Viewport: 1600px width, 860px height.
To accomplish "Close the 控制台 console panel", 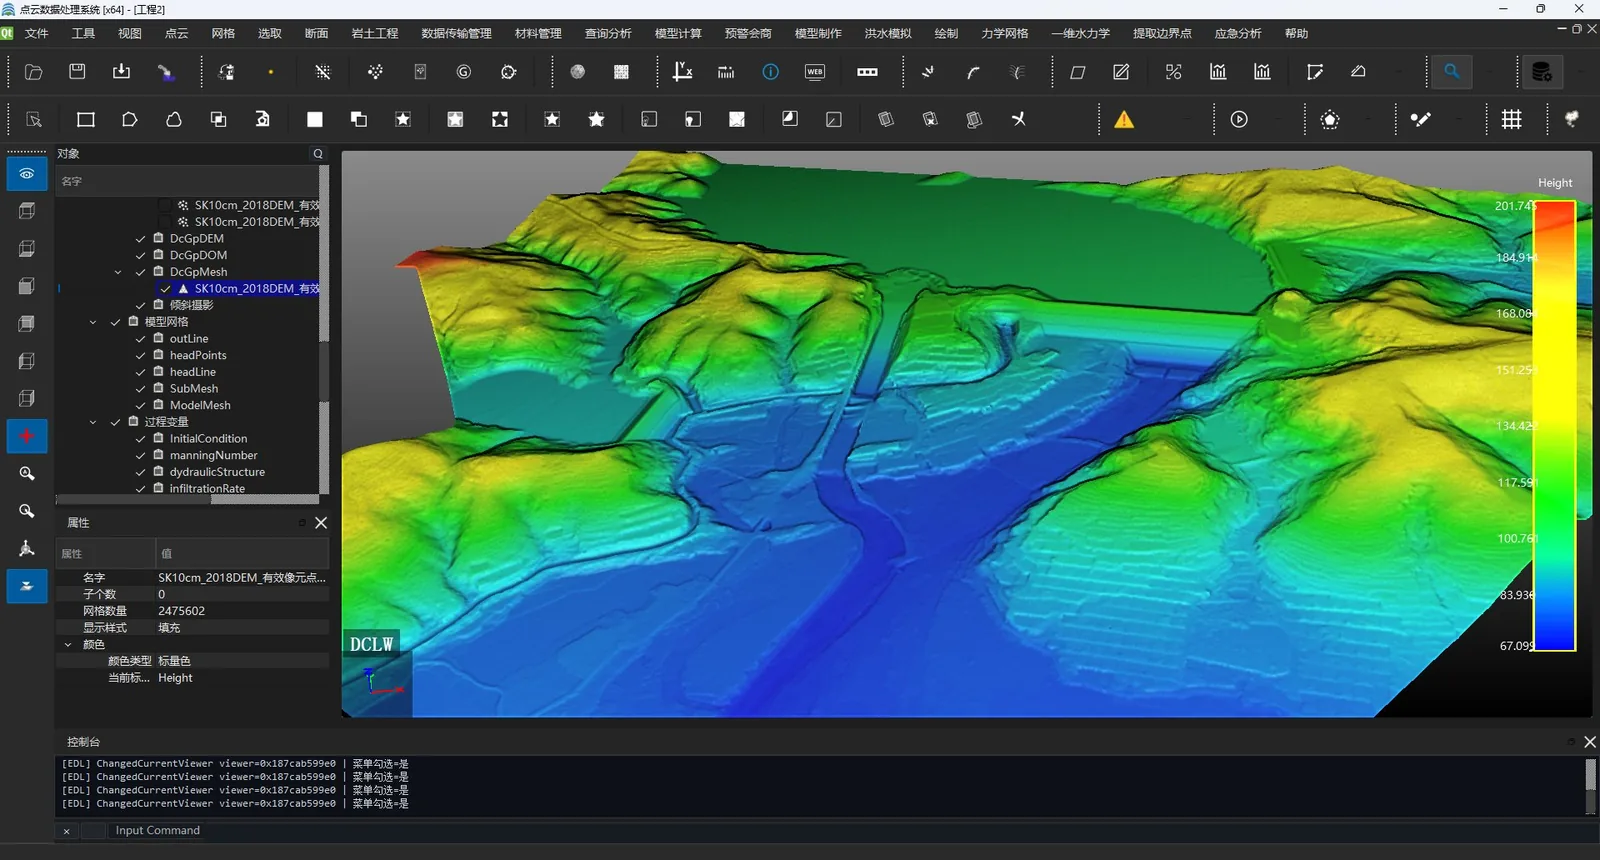I will tap(1590, 742).
